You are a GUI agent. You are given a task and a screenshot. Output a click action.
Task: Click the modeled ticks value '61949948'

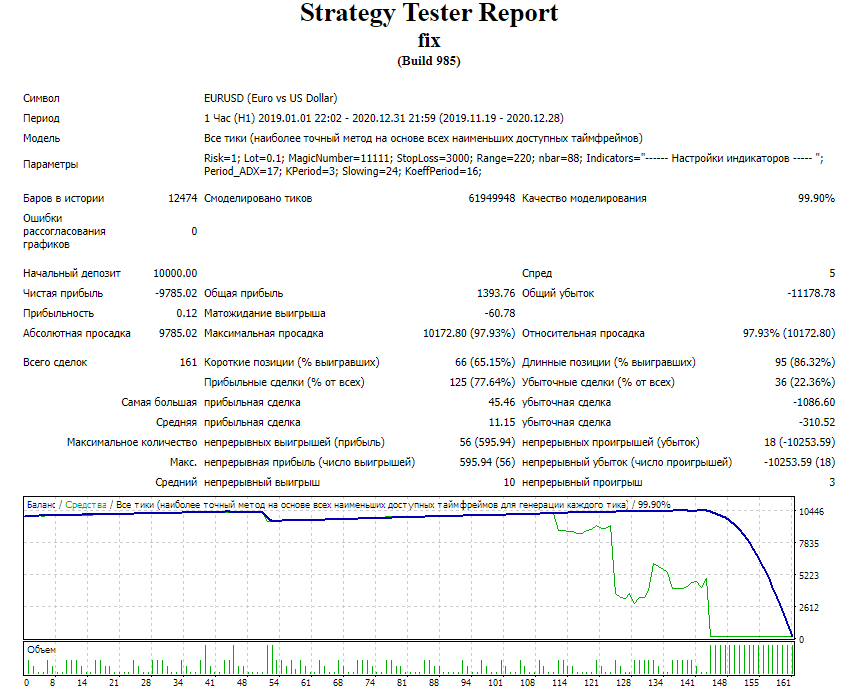pyautogui.click(x=492, y=198)
